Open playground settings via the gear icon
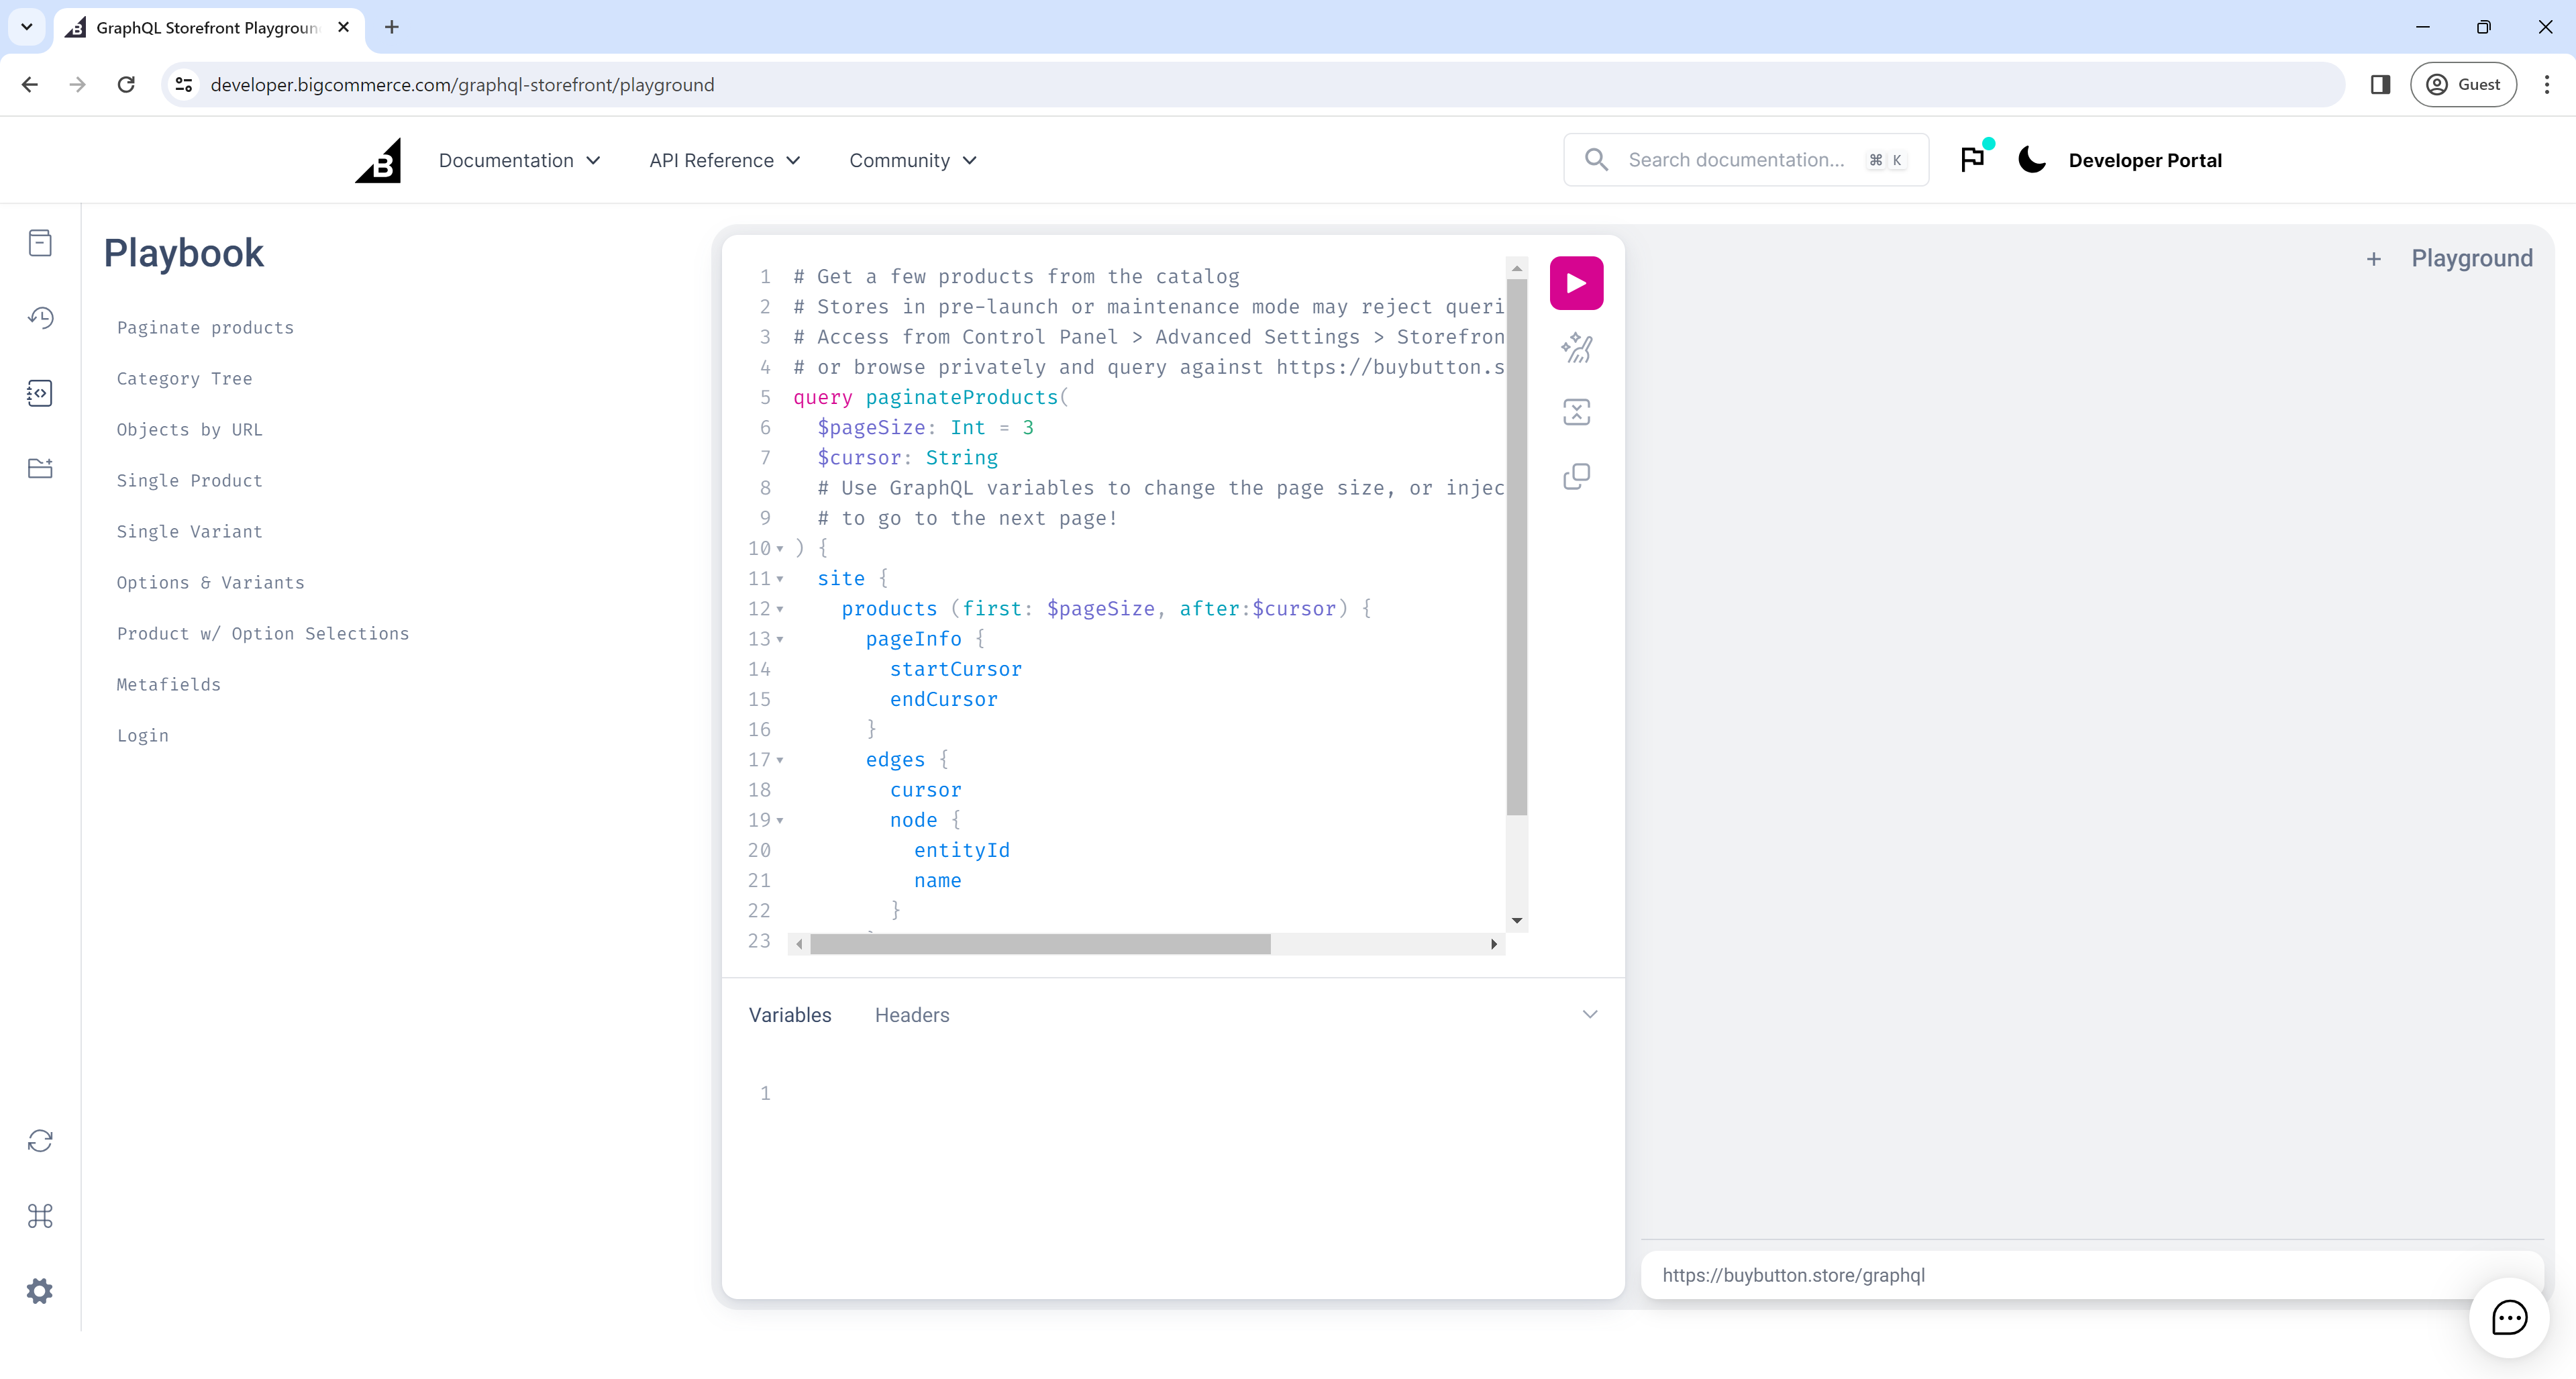This screenshot has height=1379, width=2576. 40,1290
